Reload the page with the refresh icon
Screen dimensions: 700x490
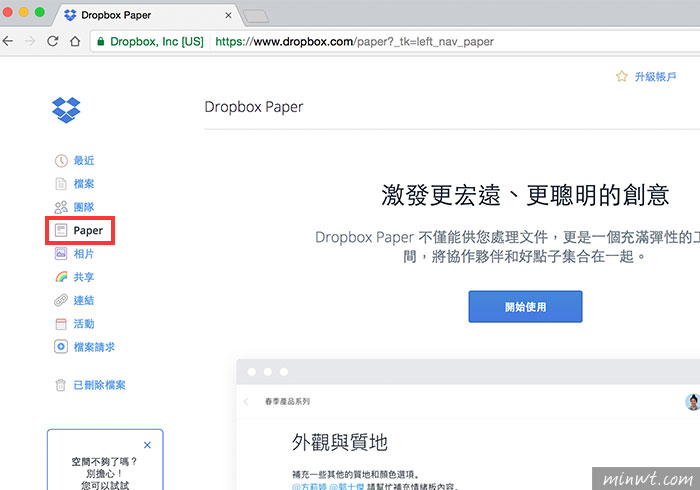53,42
